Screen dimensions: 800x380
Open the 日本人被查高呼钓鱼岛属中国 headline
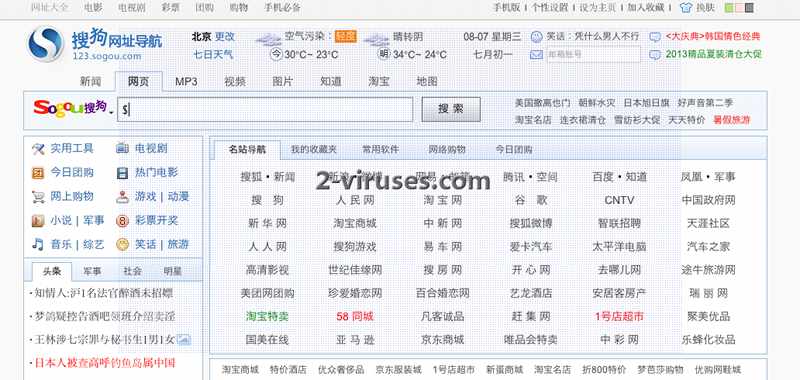[x=105, y=363]
